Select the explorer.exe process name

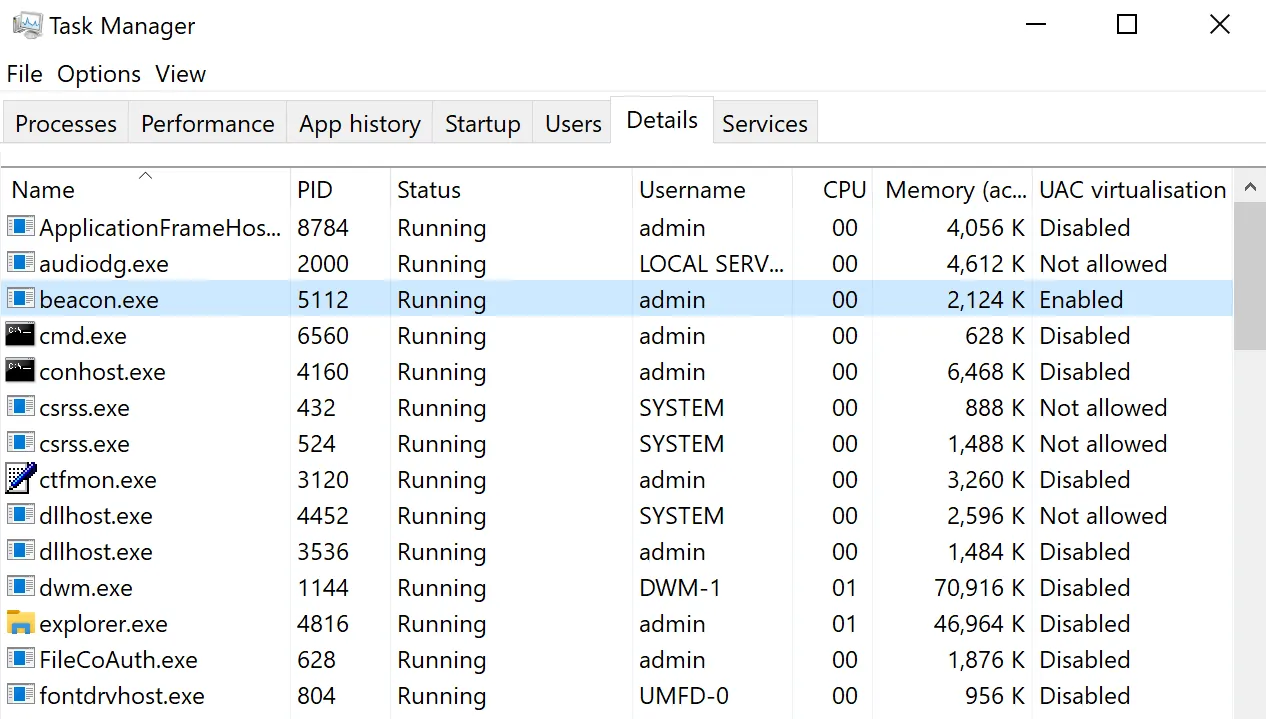104,623
